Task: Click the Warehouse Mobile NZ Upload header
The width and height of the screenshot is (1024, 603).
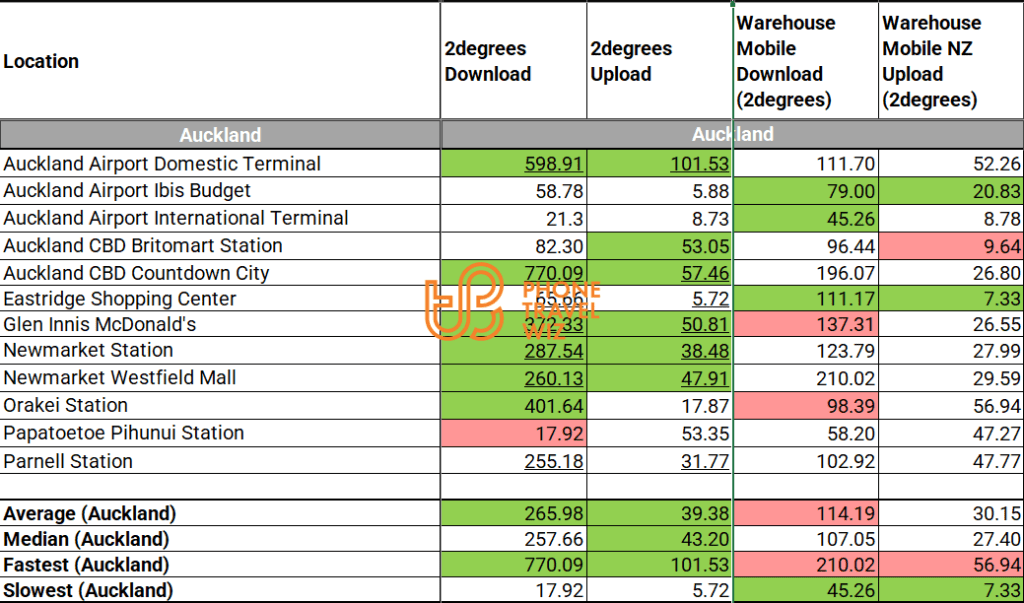Action: point(931,61)
